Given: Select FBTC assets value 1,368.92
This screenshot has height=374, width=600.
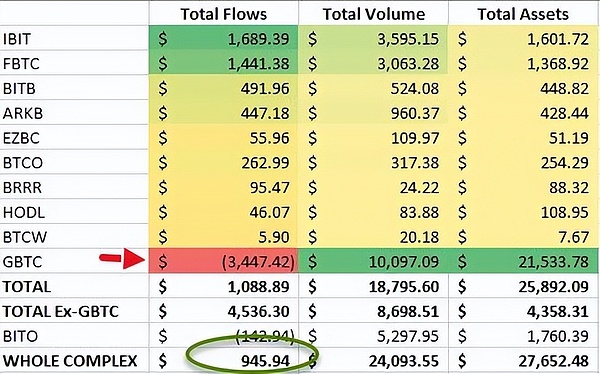Looking at the screenshot, I should (x=558, y=64).
